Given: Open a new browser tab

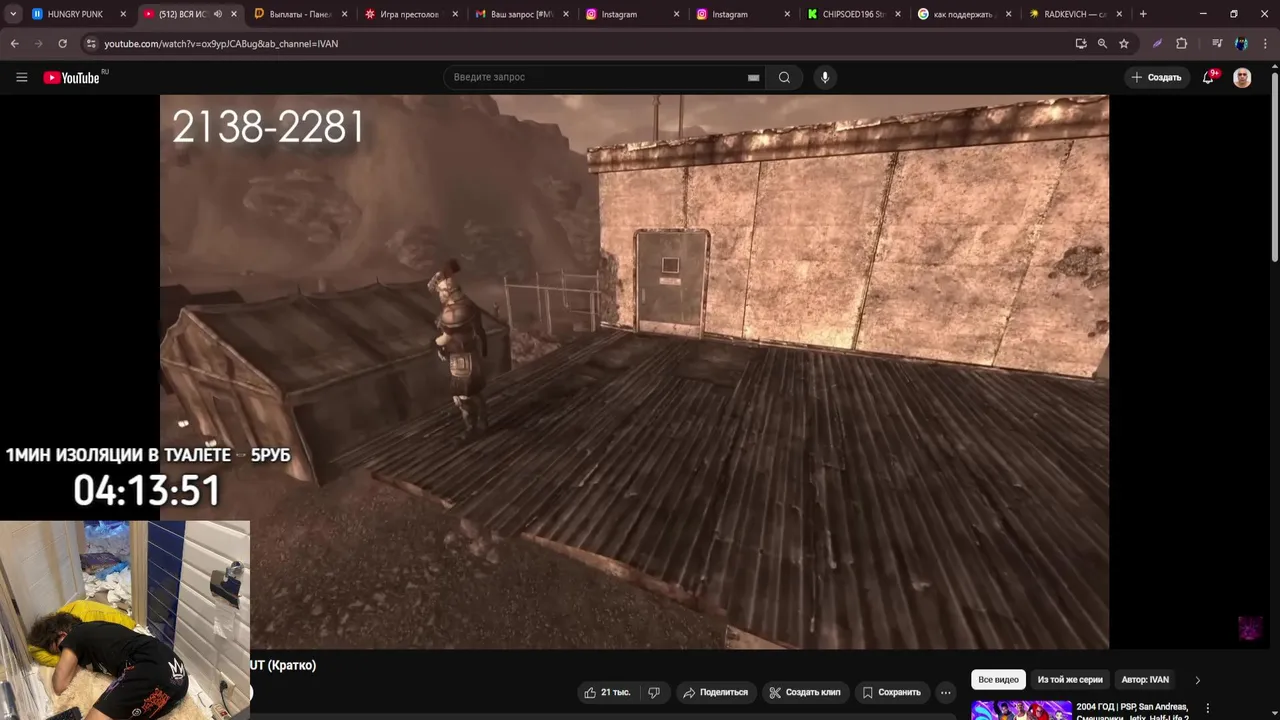Looking at the screenshot, I should pyautogui.click(x=1143, y=14).
